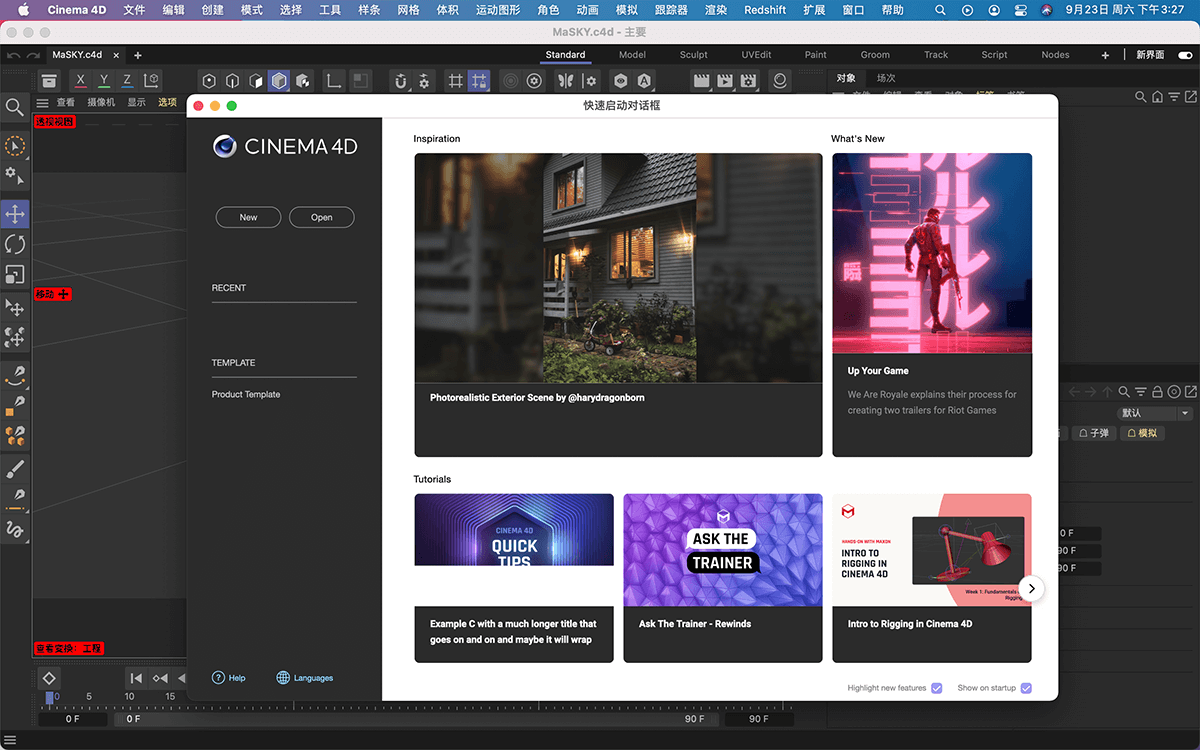Click search icon in object manager

pos(1140,97)
